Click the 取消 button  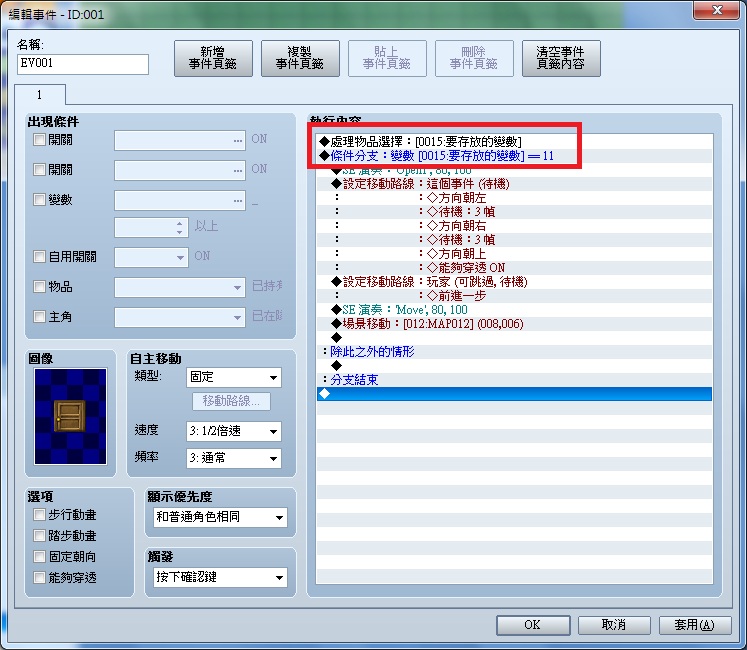(x=614, y=625)
